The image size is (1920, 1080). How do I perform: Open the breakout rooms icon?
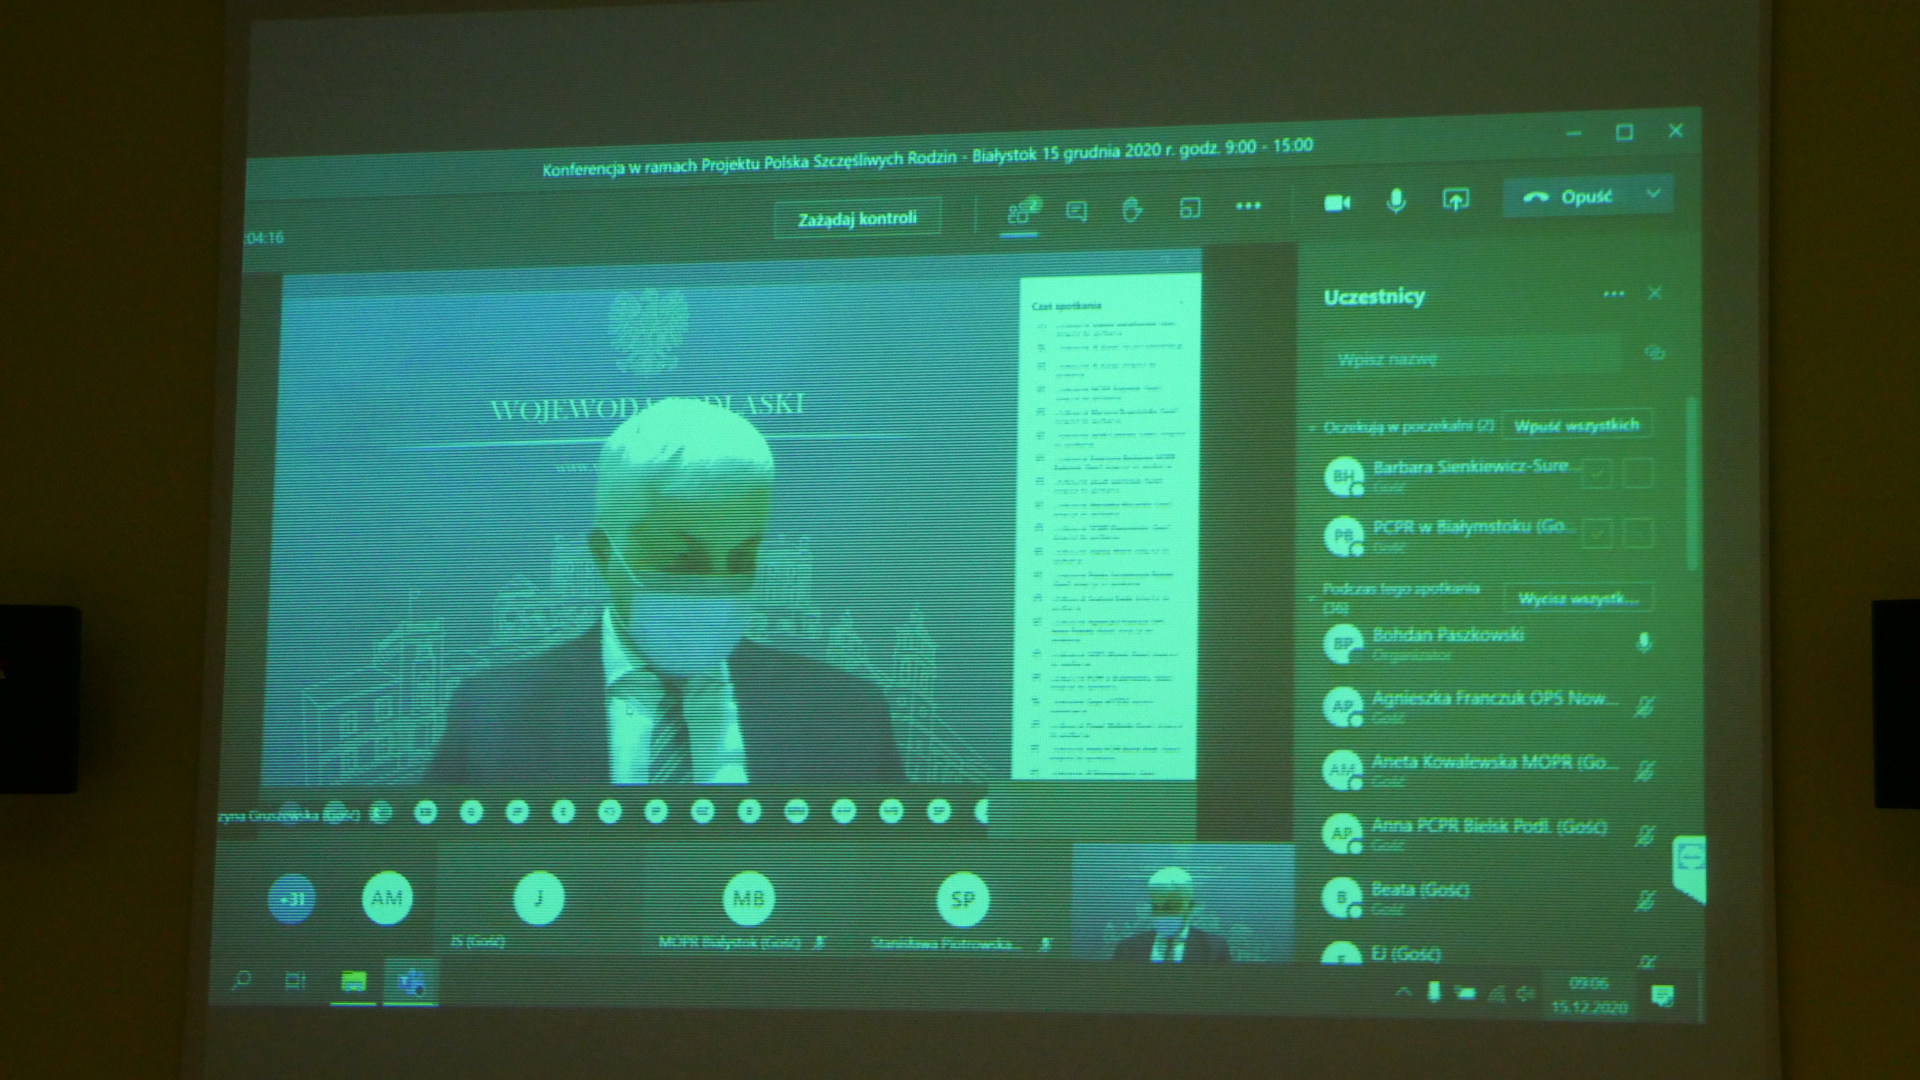(x=1189, y=208)
